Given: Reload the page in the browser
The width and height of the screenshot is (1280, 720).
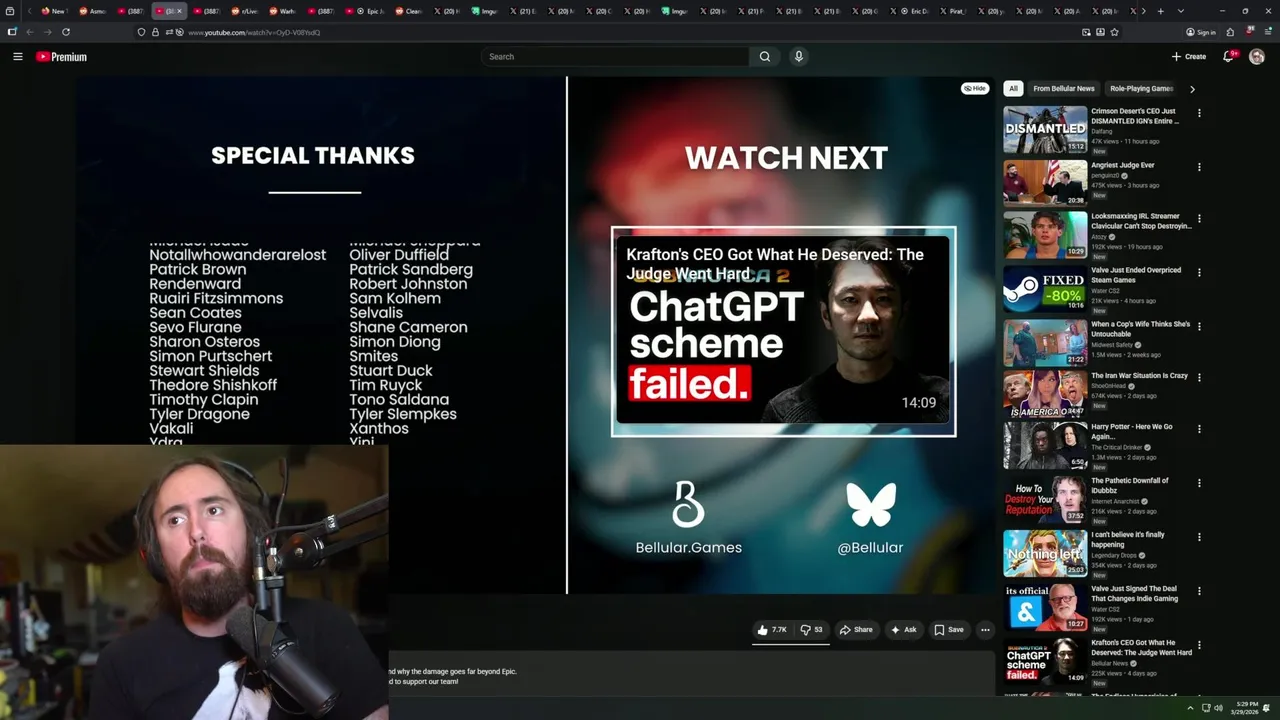Looking at the screenshot, I should 66,32.
